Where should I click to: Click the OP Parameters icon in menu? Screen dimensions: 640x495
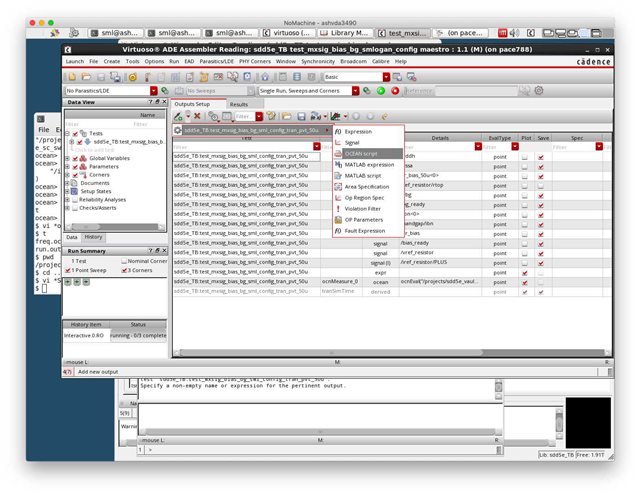338,219
